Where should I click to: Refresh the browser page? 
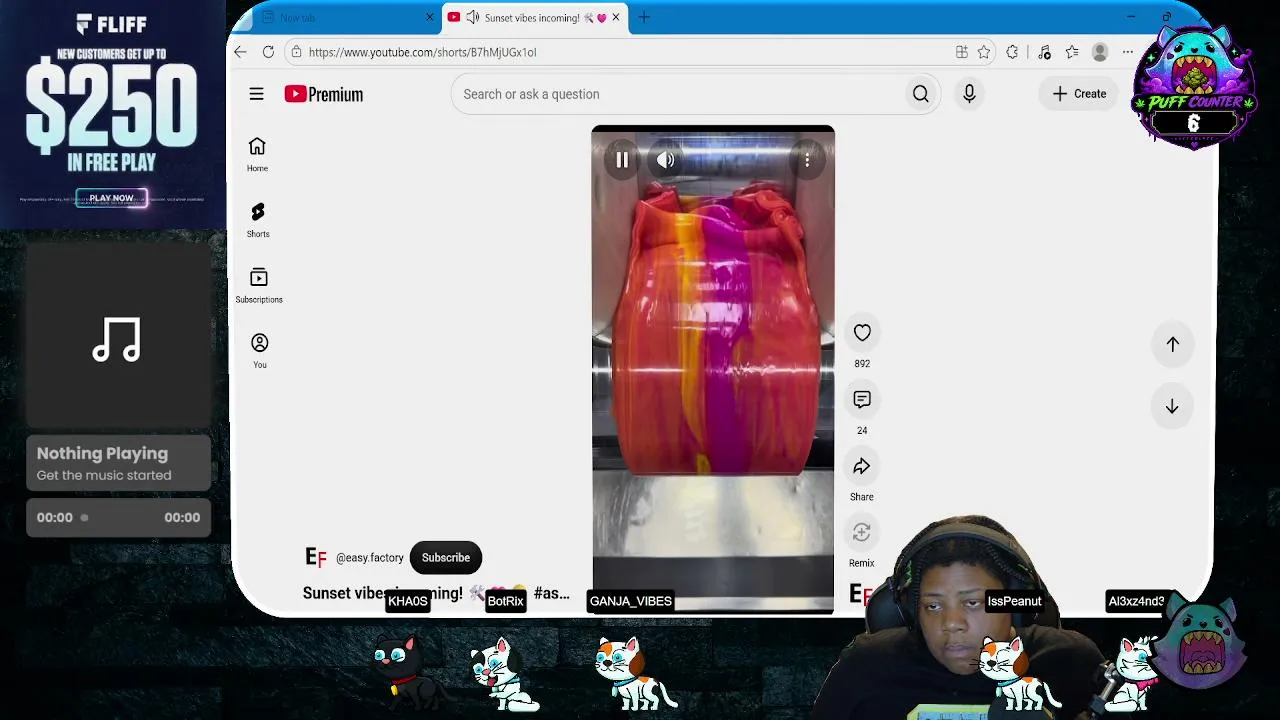(268, 52)
